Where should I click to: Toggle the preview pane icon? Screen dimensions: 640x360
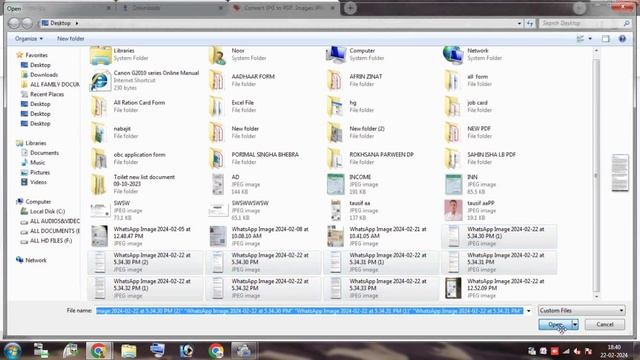605,39
